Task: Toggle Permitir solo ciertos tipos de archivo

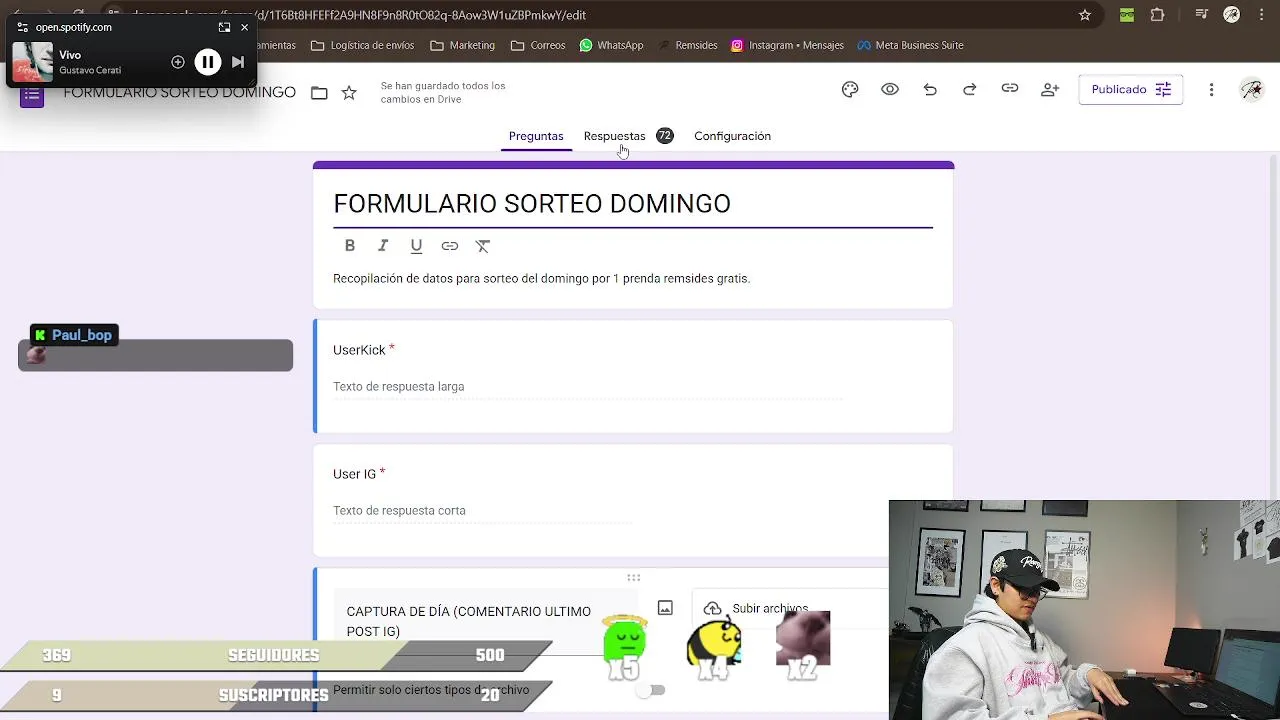Action: [651, 690]
